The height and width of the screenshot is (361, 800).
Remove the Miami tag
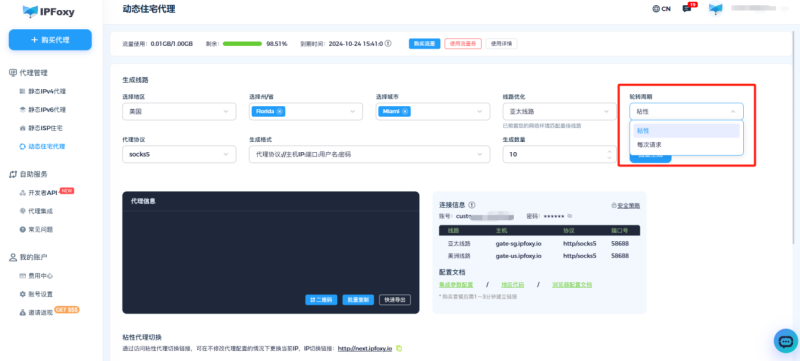click(x=405, y=112)
